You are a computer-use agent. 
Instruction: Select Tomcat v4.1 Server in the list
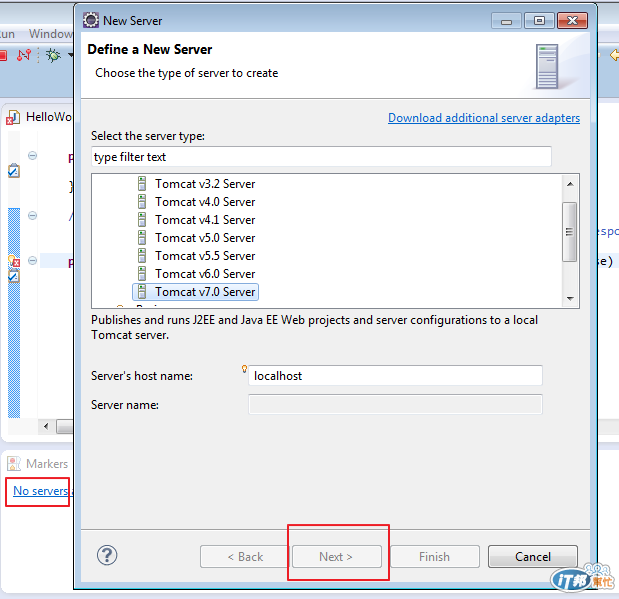204,220
